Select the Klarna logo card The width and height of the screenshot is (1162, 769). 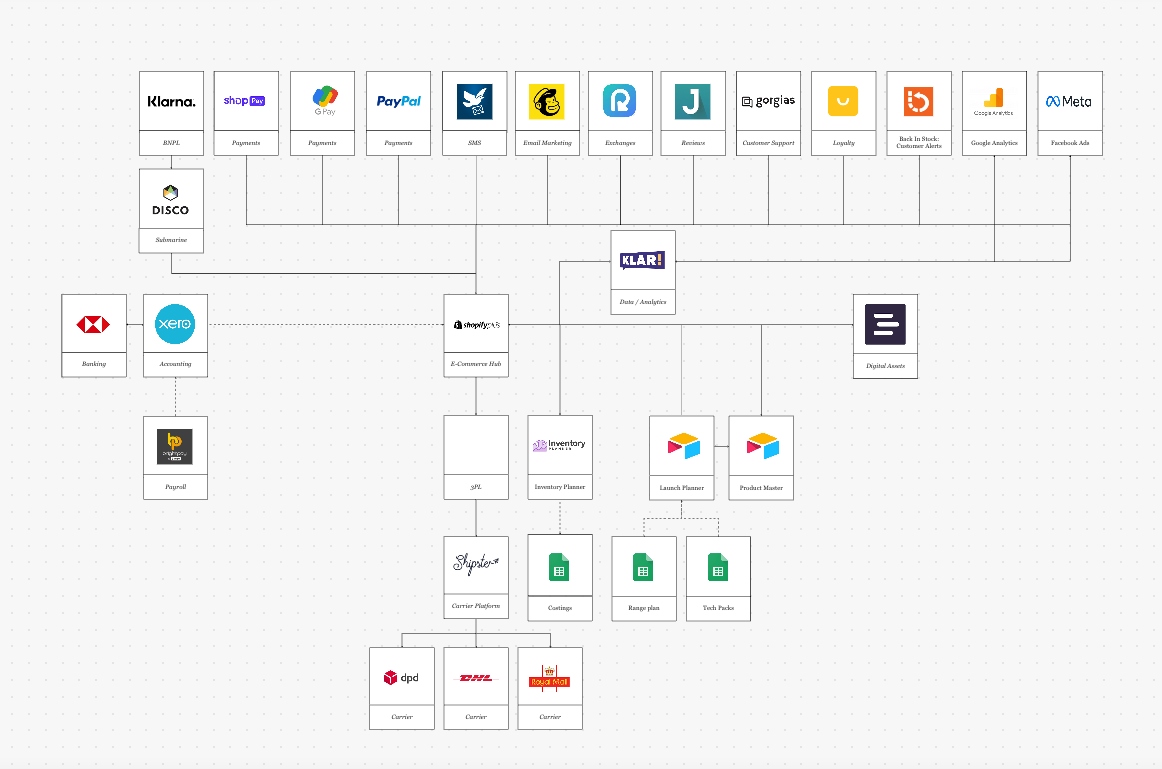click(x=171, y=101)
